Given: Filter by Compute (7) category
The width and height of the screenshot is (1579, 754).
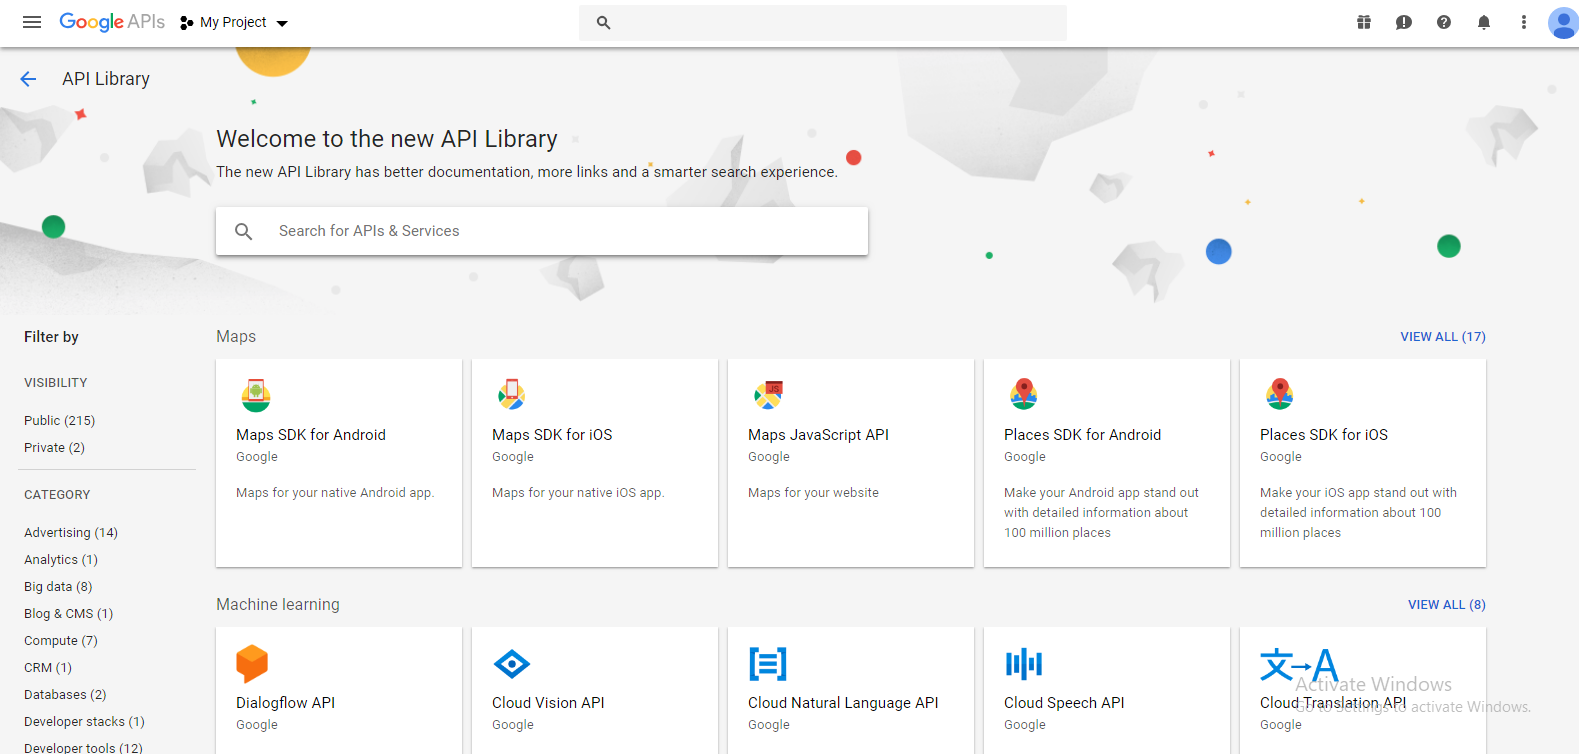Looking at the screenshot, I should (x=61, y=641).
